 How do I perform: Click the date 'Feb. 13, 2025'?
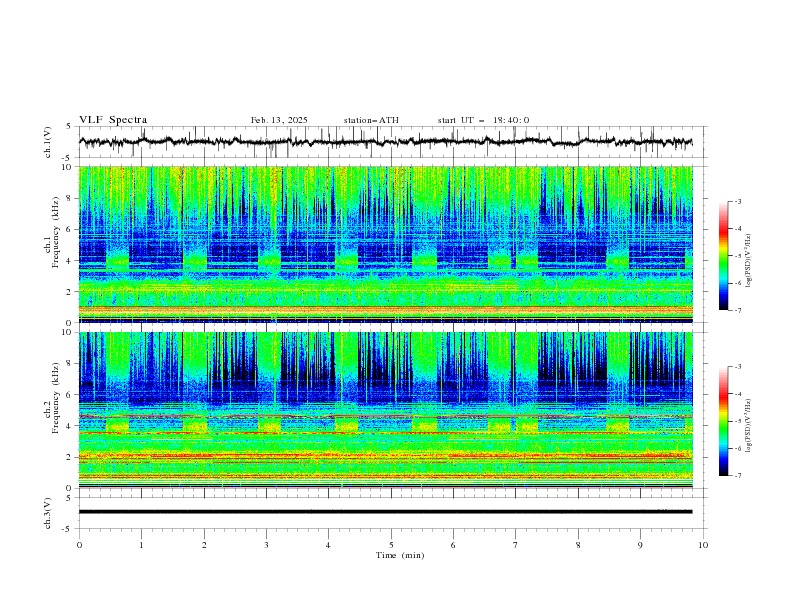[x=279, y=120]
